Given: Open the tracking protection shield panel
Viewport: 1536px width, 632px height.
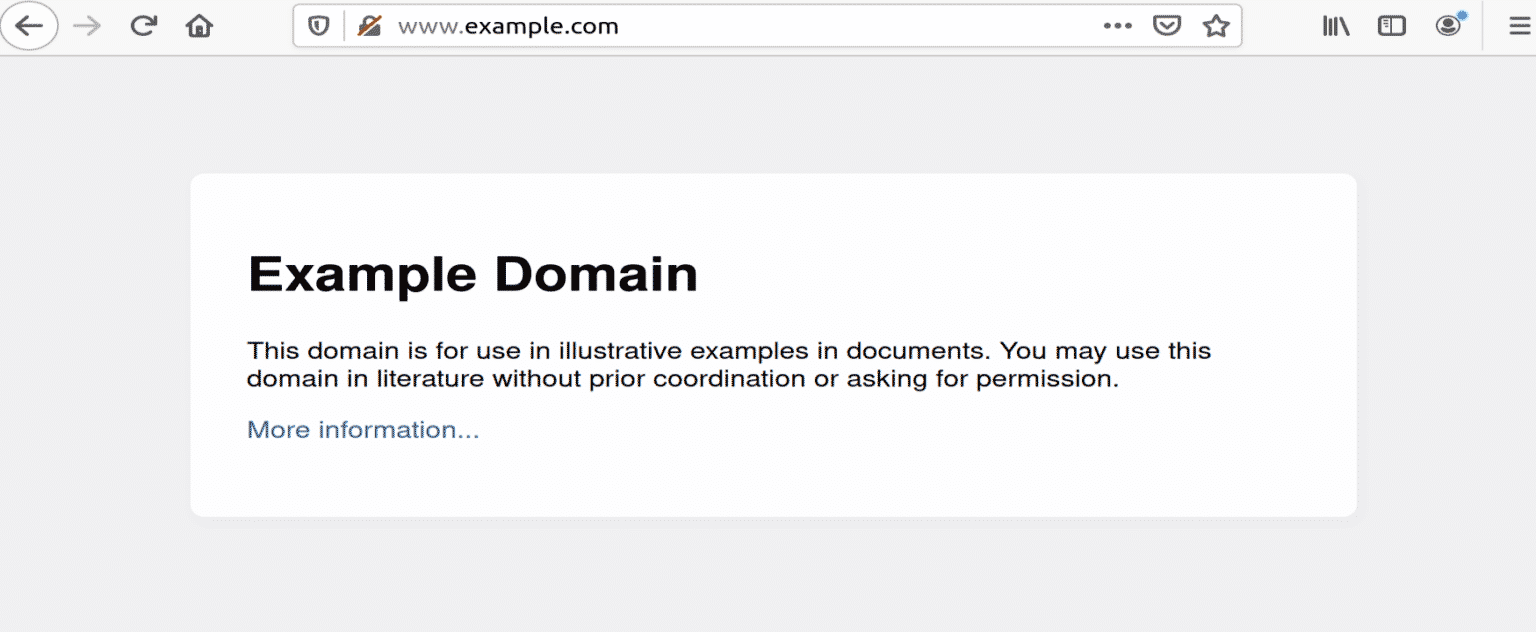Looking at the screenshot, I should tap(318, 27).
